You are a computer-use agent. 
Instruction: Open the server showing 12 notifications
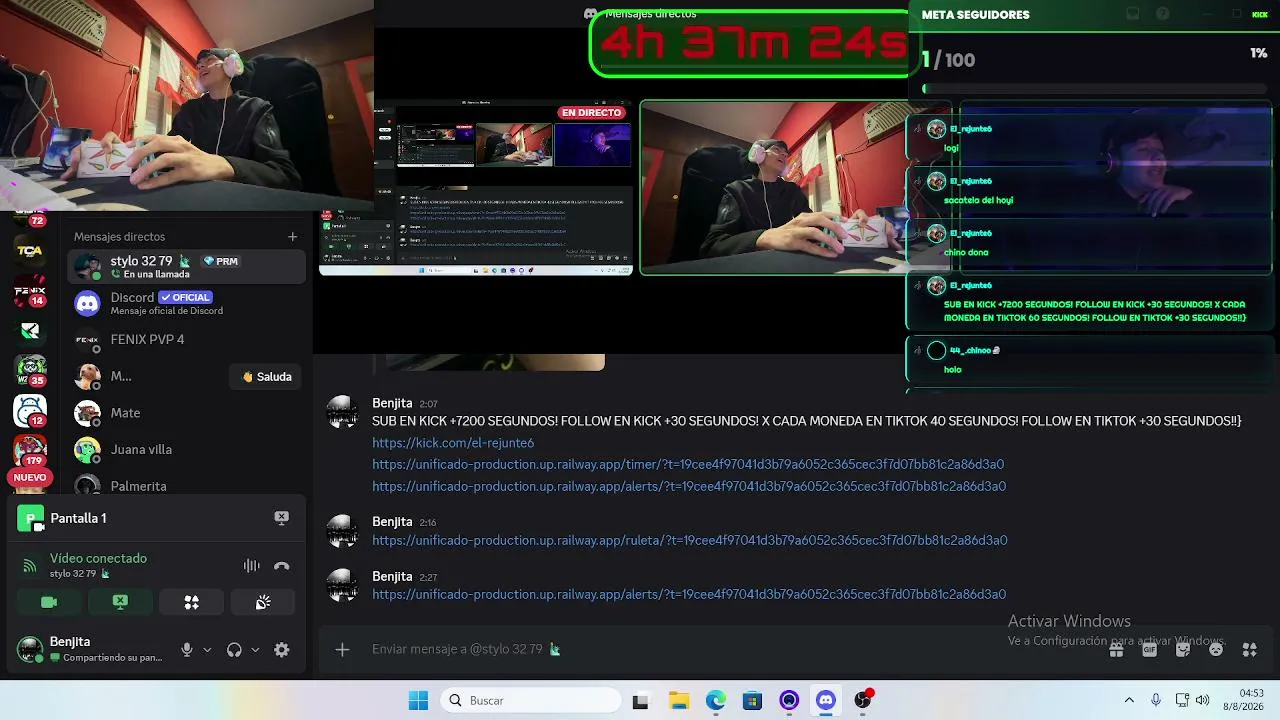click(30, 410)
